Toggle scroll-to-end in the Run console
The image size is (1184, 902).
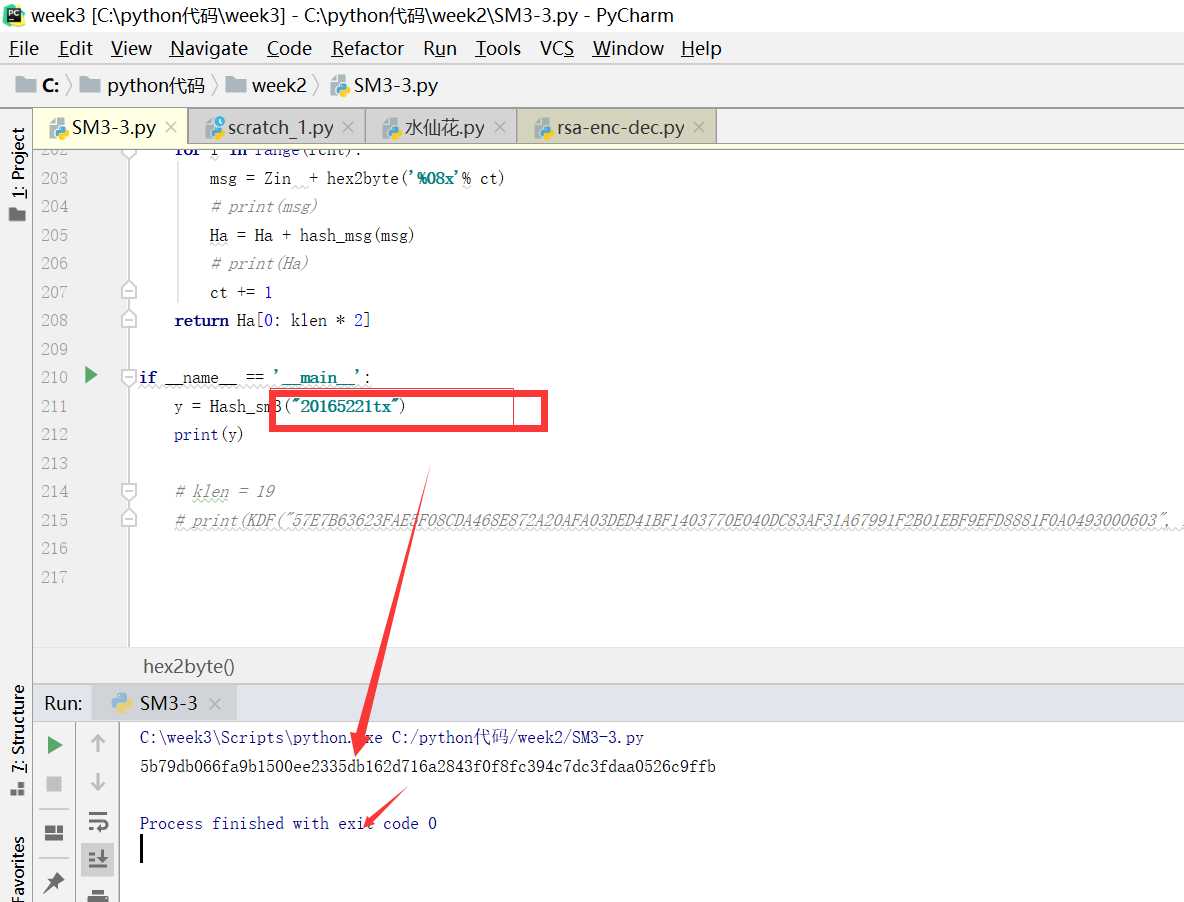click(x=98, y=859)
